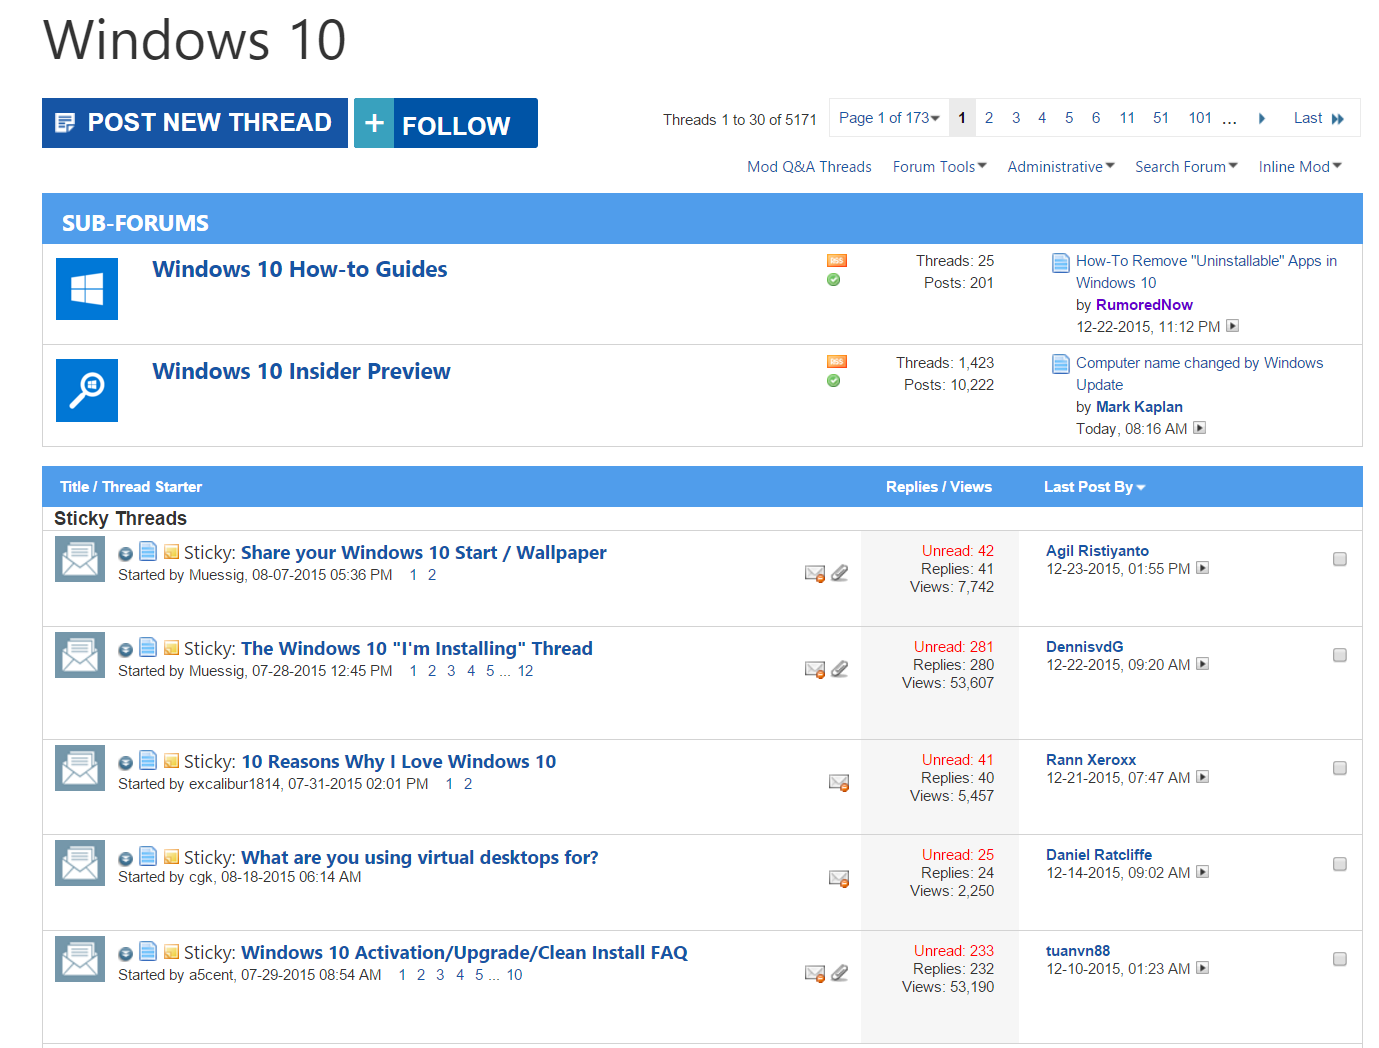Screen dimensions: 1379x1048
Task: View RumoredNow's profile
Action: tap(1144, 305)
